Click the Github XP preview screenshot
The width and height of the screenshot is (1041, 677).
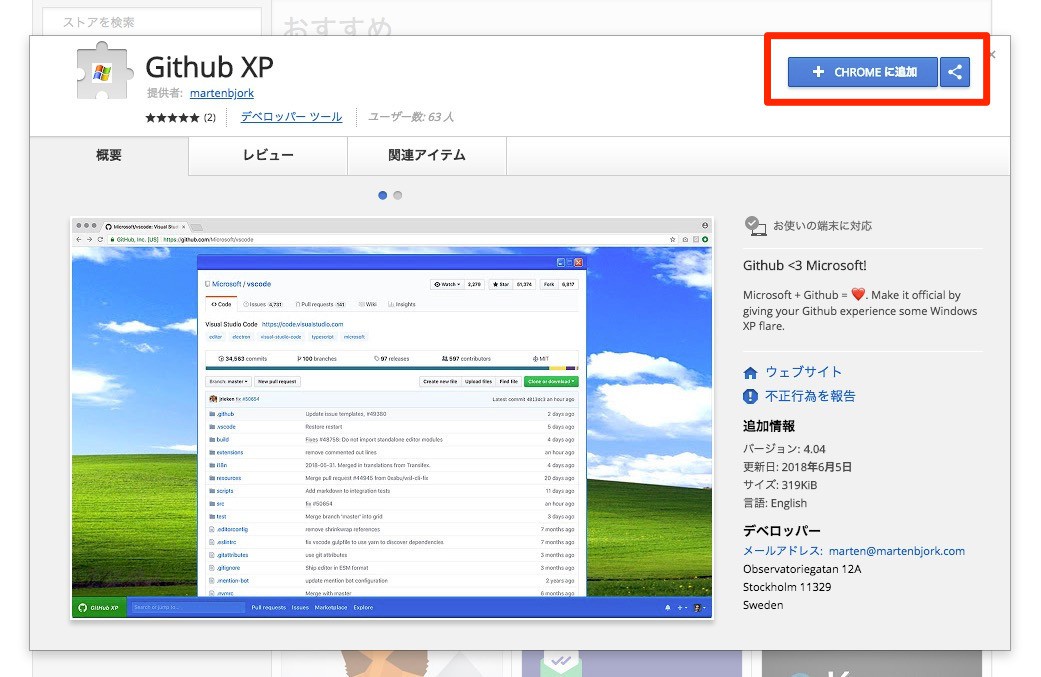(392, 418)
